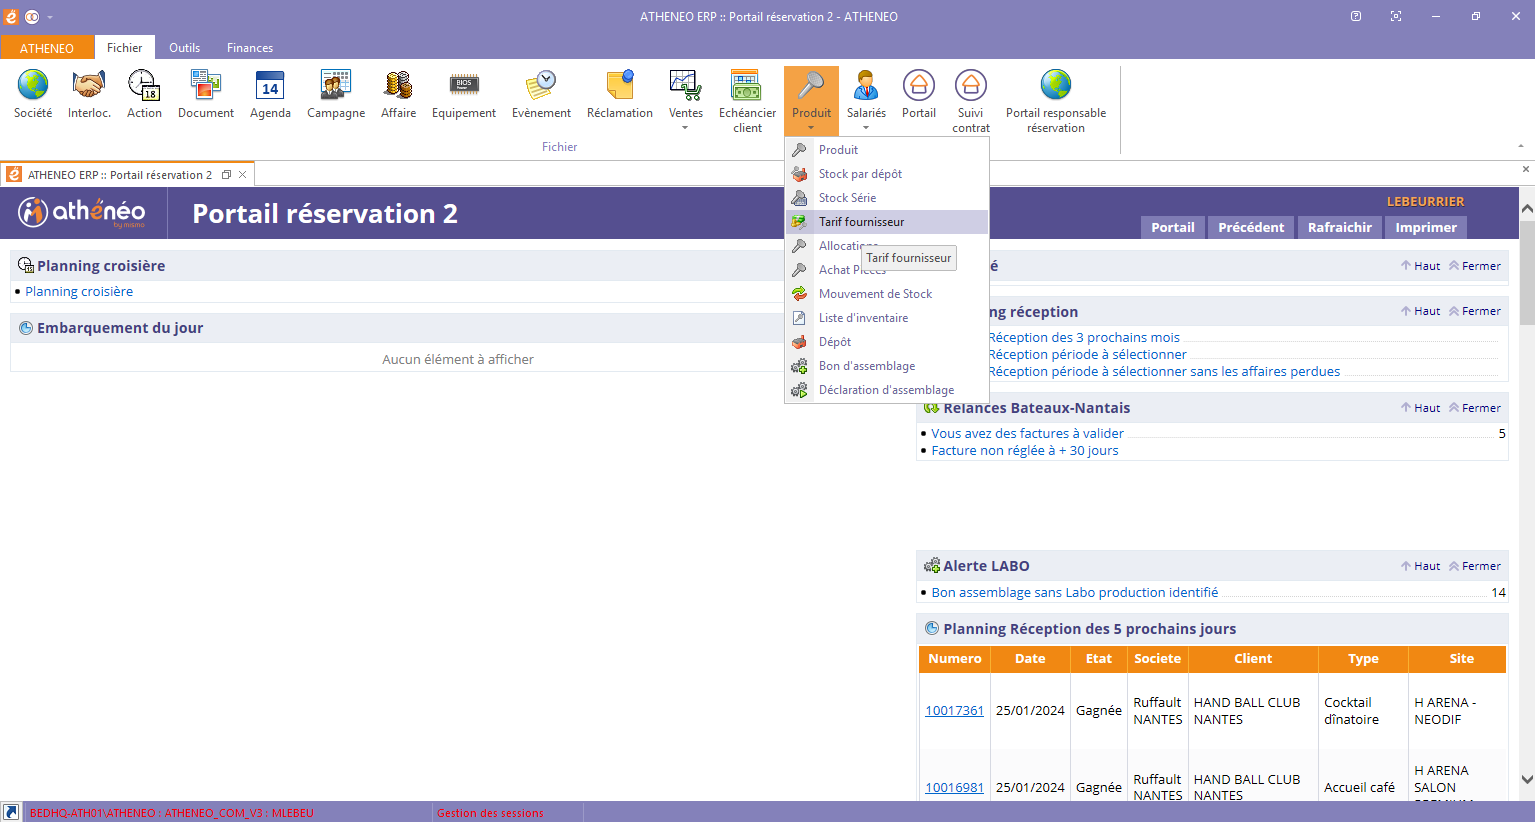Click the Rafraichir button
The image size is (1535, 822).
1340,227
